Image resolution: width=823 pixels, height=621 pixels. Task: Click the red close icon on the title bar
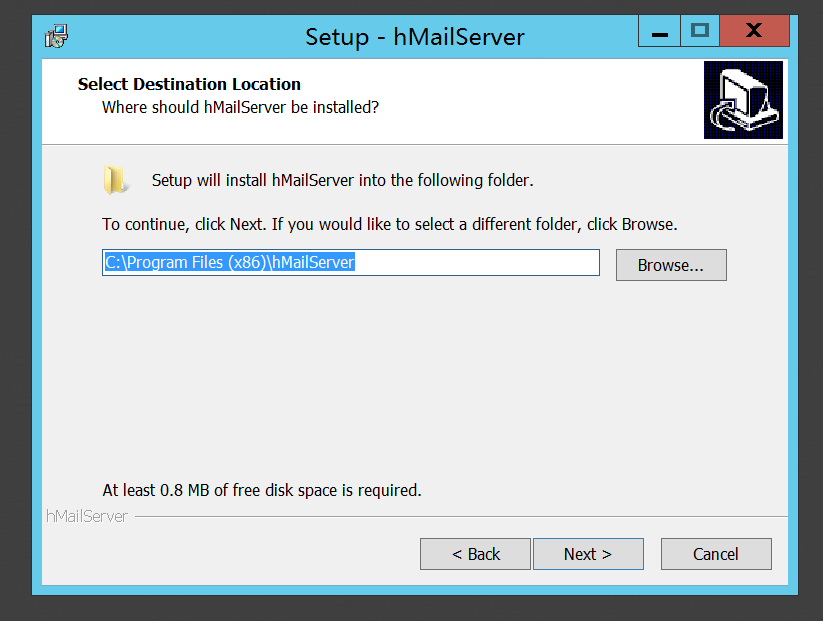754,30
